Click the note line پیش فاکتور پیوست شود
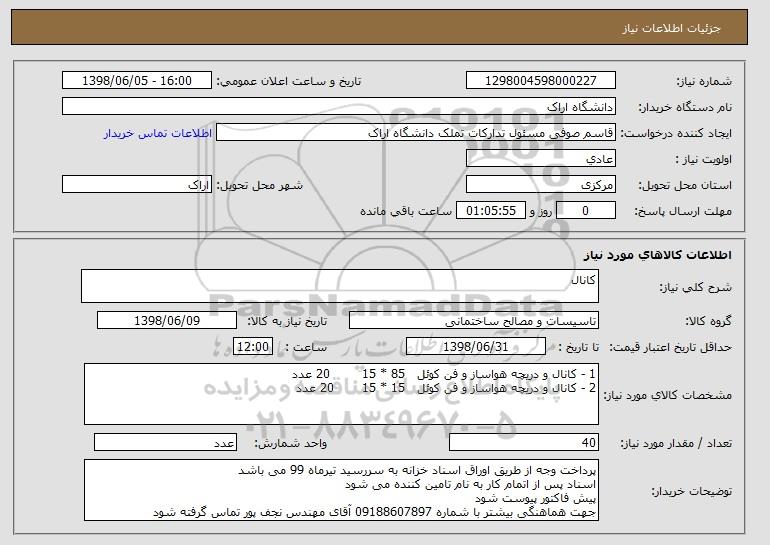Viewport: 770px width, 545px height. pyautogui.click(x=535, y=498)
